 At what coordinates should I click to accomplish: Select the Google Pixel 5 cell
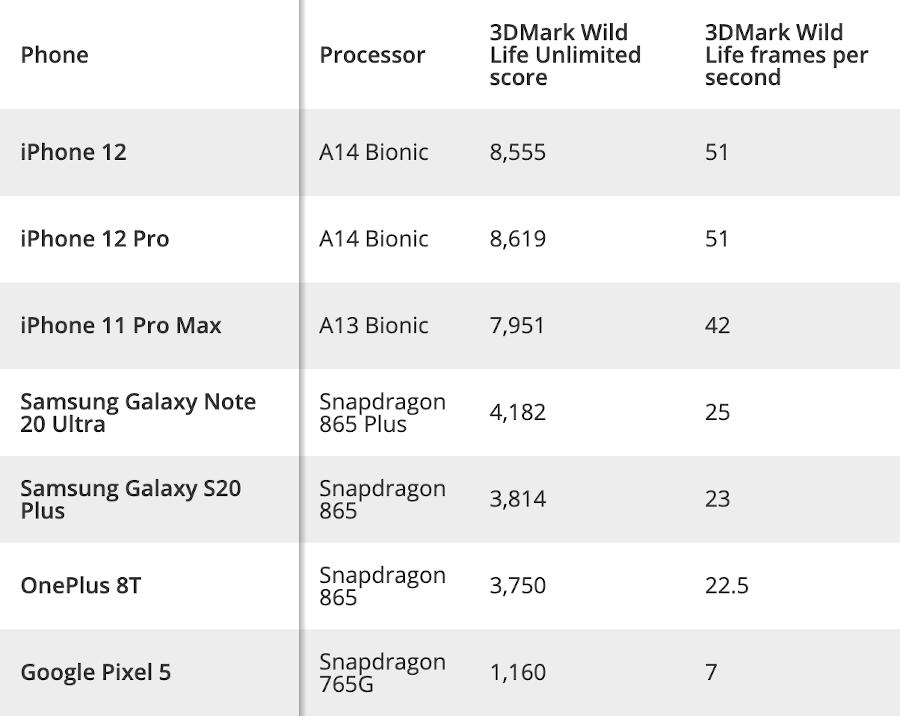pos(95,672)
